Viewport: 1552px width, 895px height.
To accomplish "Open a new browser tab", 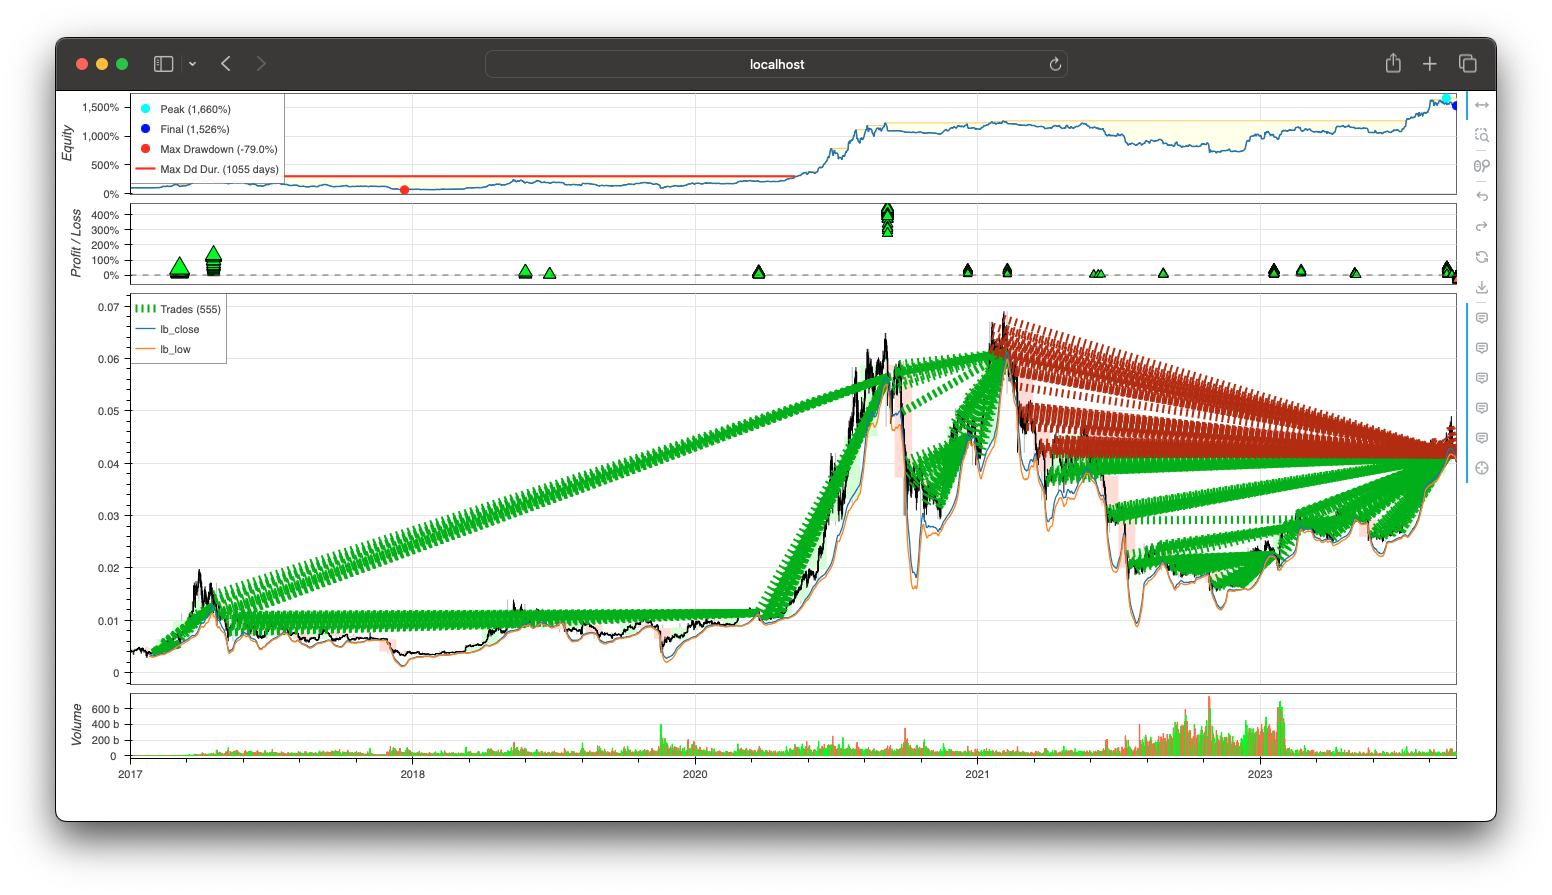I will [x=1430, y=64].
